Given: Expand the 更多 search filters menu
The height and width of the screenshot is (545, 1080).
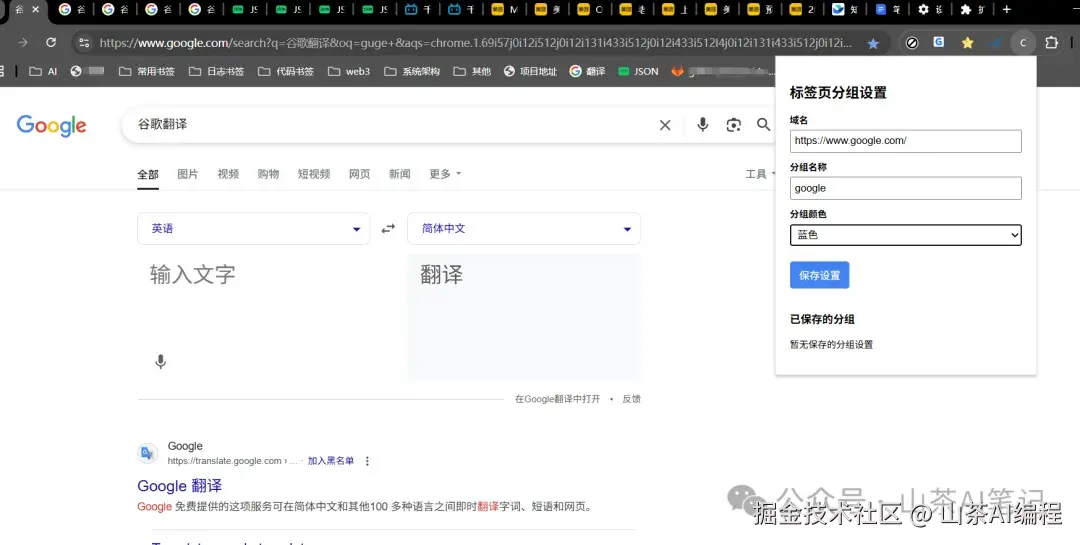Looking at the screenshot, I should pos(445,174).
